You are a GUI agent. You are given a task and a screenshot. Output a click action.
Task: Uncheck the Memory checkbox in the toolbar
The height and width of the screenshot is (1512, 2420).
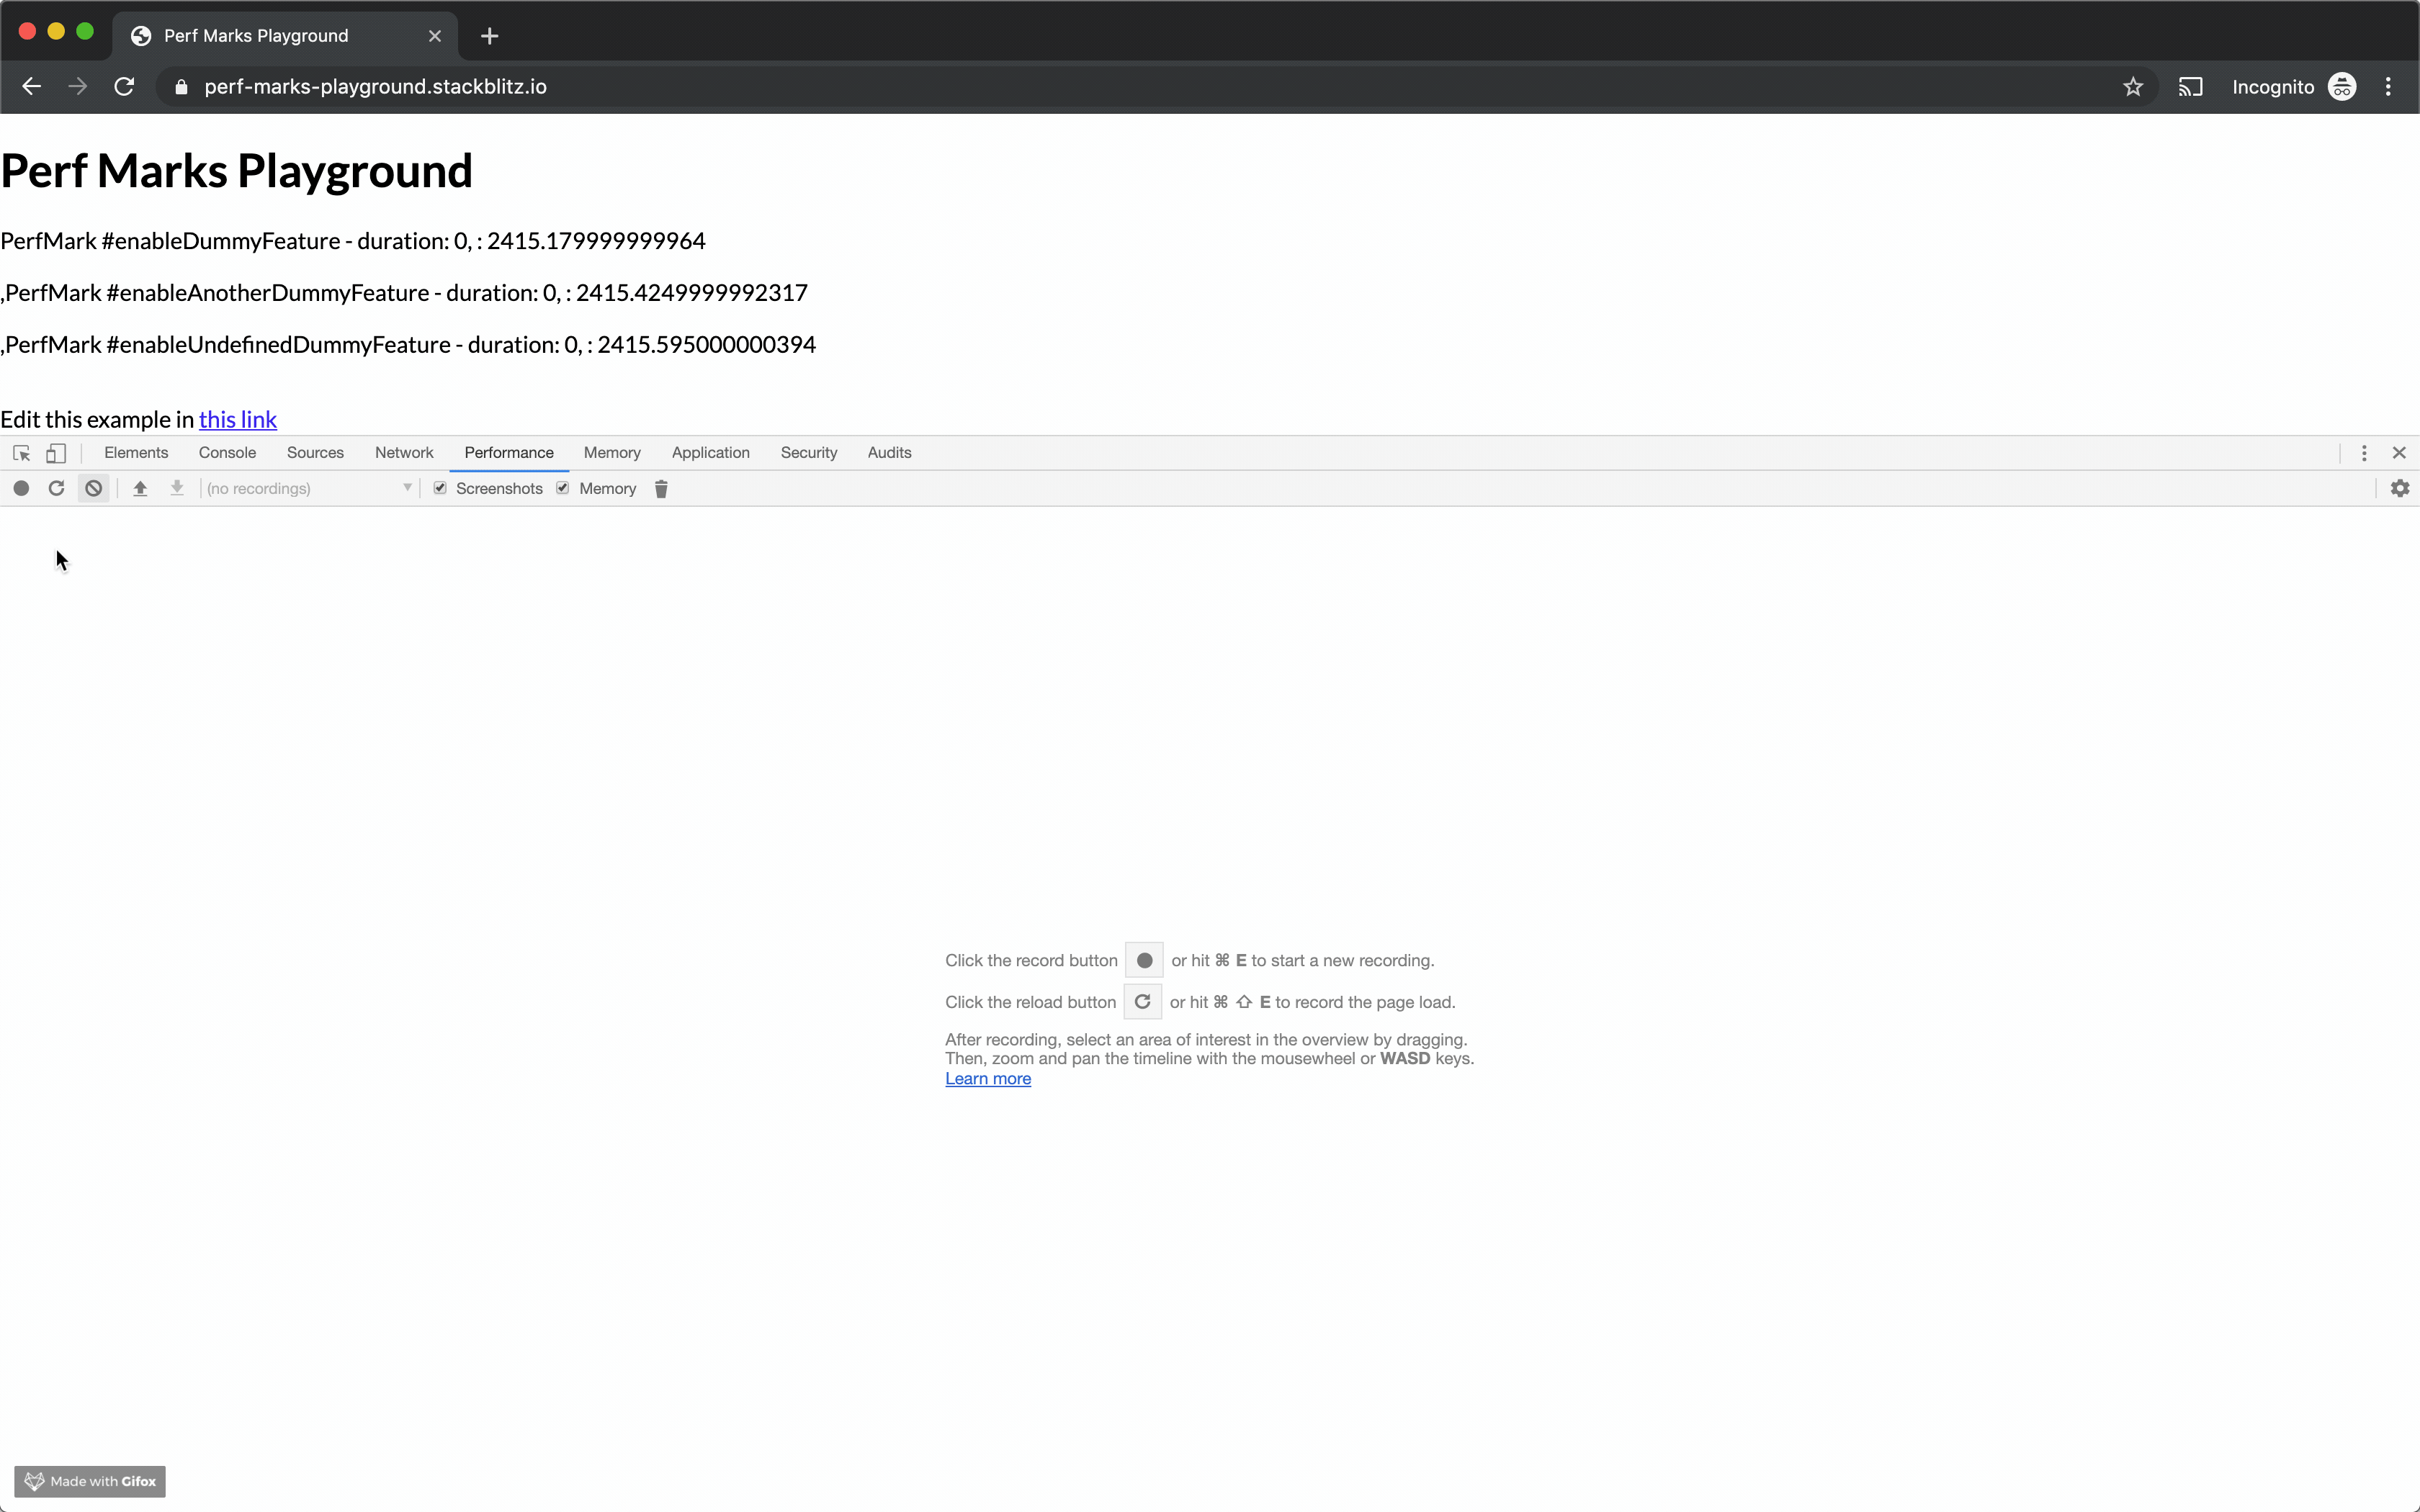(x=563, y=488)
